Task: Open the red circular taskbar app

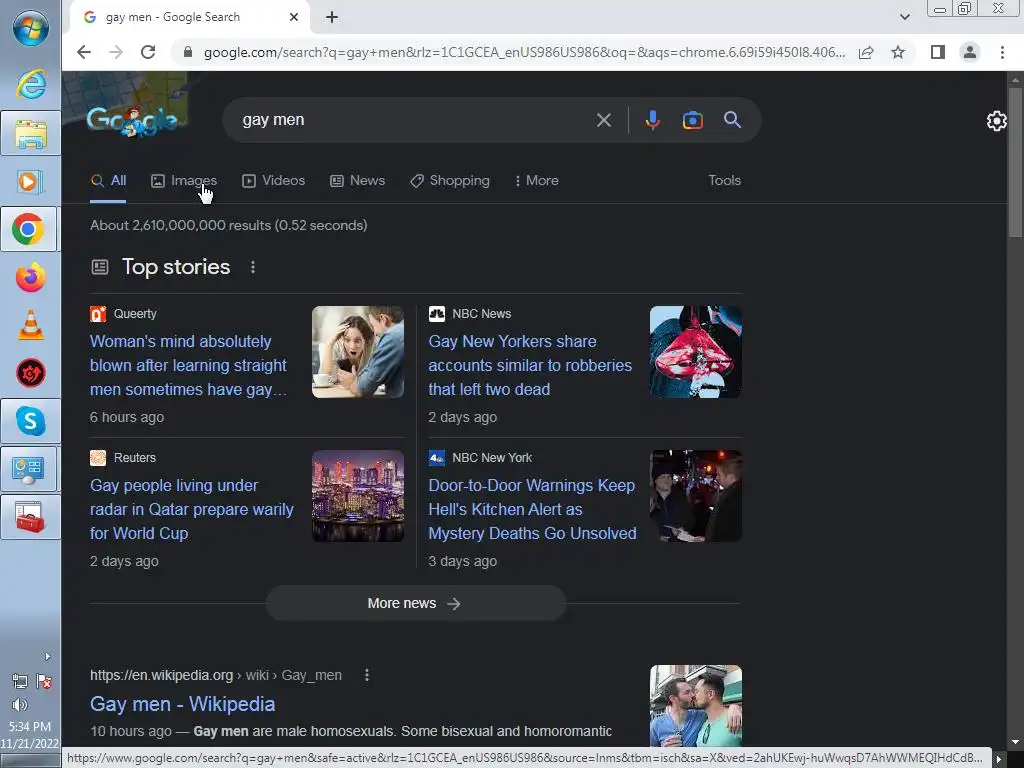Action: click(x=31, y=374)
